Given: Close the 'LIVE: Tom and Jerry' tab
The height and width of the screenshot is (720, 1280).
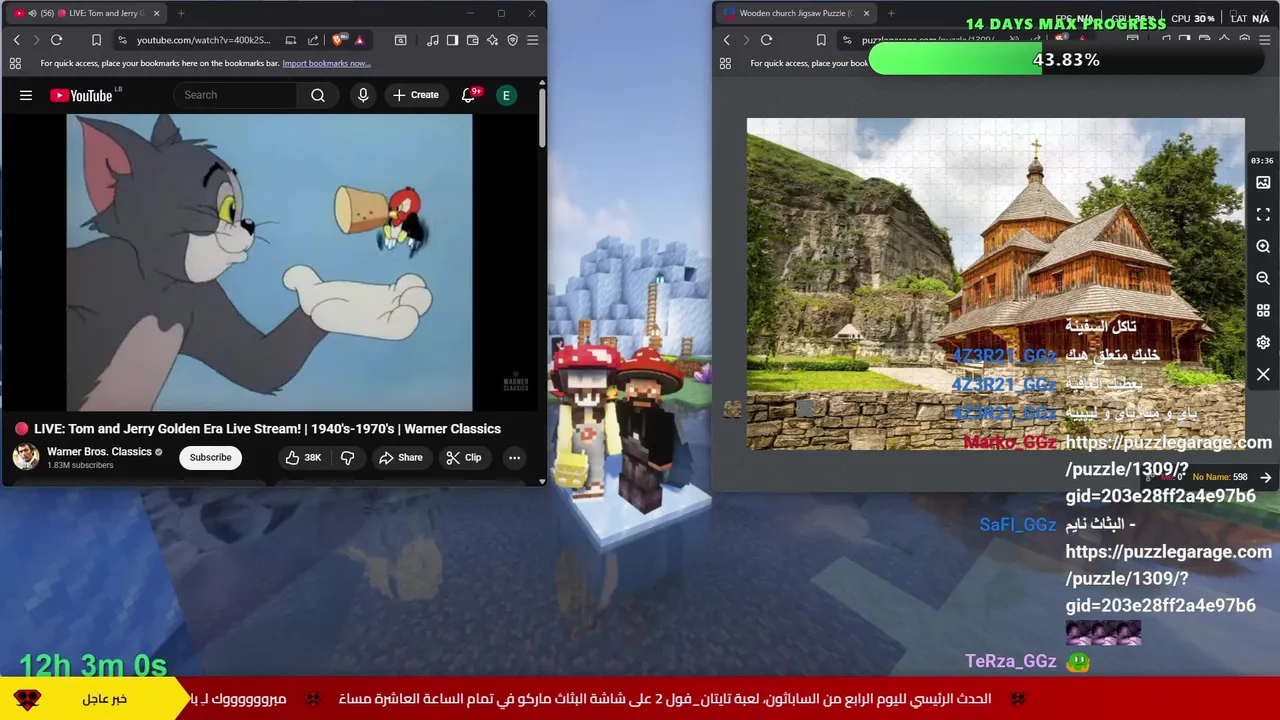Looking at the screenshot, I should [x=156, y=13].
